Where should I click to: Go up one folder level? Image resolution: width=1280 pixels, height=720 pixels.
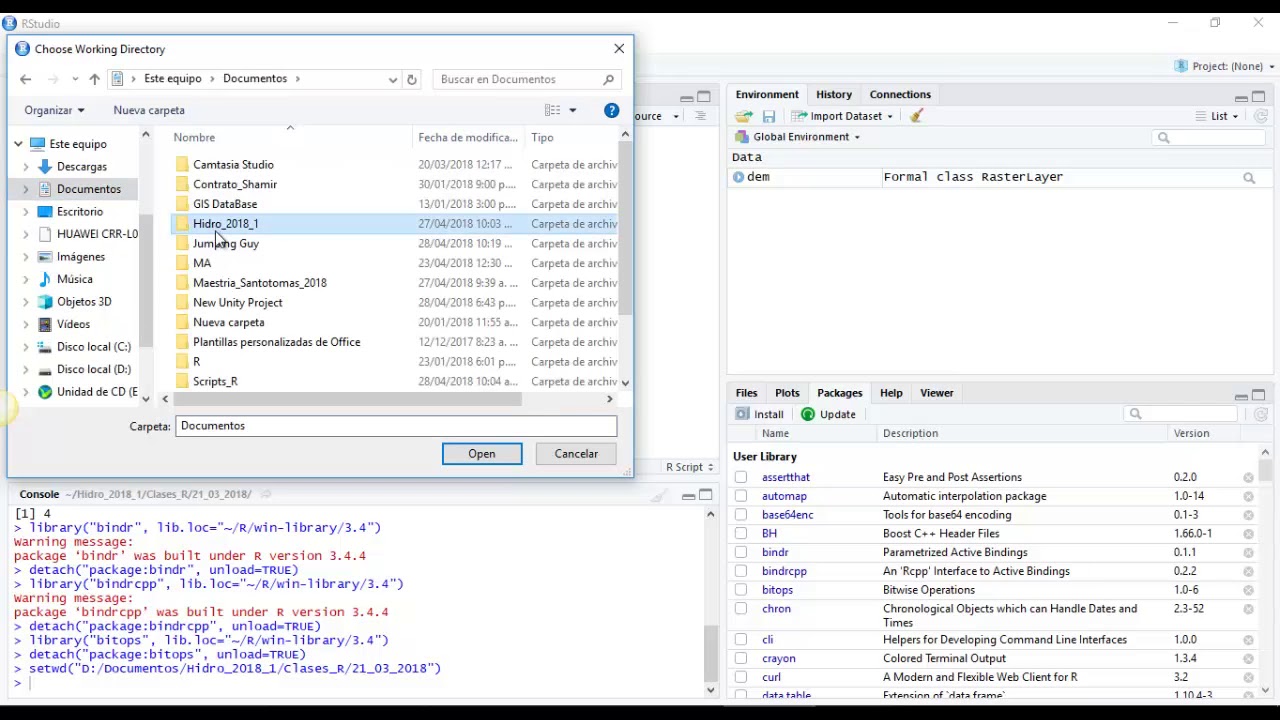pyautogui.click(x=94, y=79)
